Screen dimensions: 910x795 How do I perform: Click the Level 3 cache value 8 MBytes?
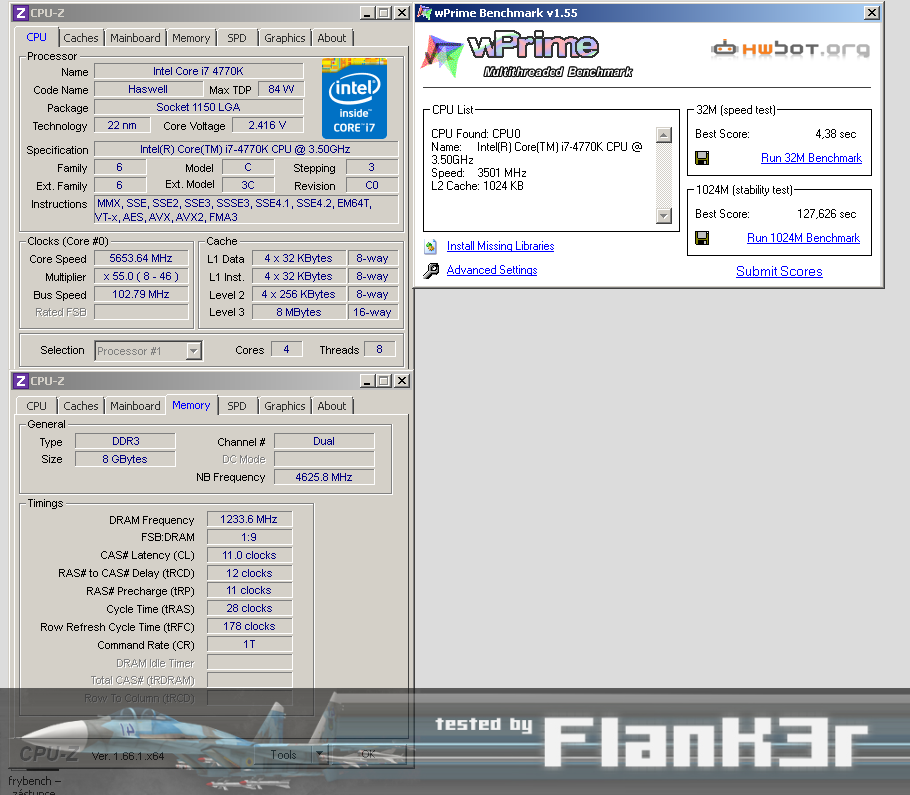(x=299, y=312)
